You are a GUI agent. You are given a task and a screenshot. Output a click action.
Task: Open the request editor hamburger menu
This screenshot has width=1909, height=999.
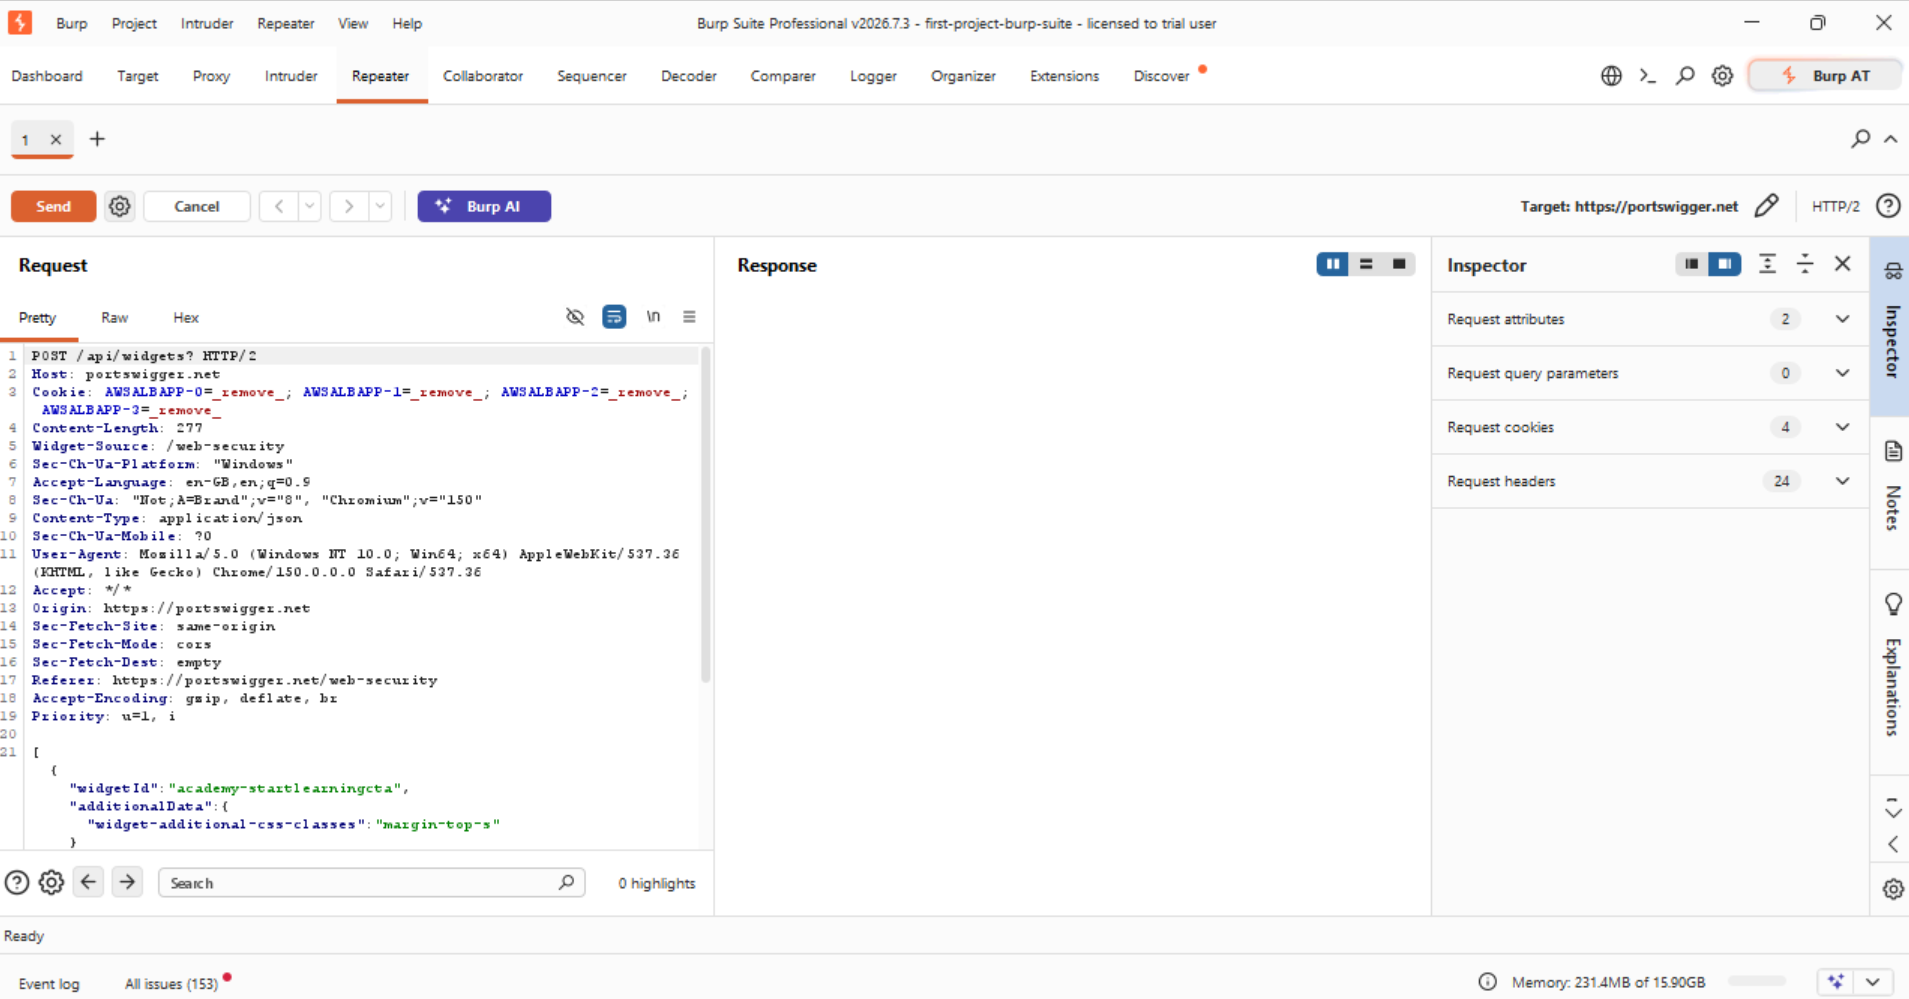[x=689, y=317]
